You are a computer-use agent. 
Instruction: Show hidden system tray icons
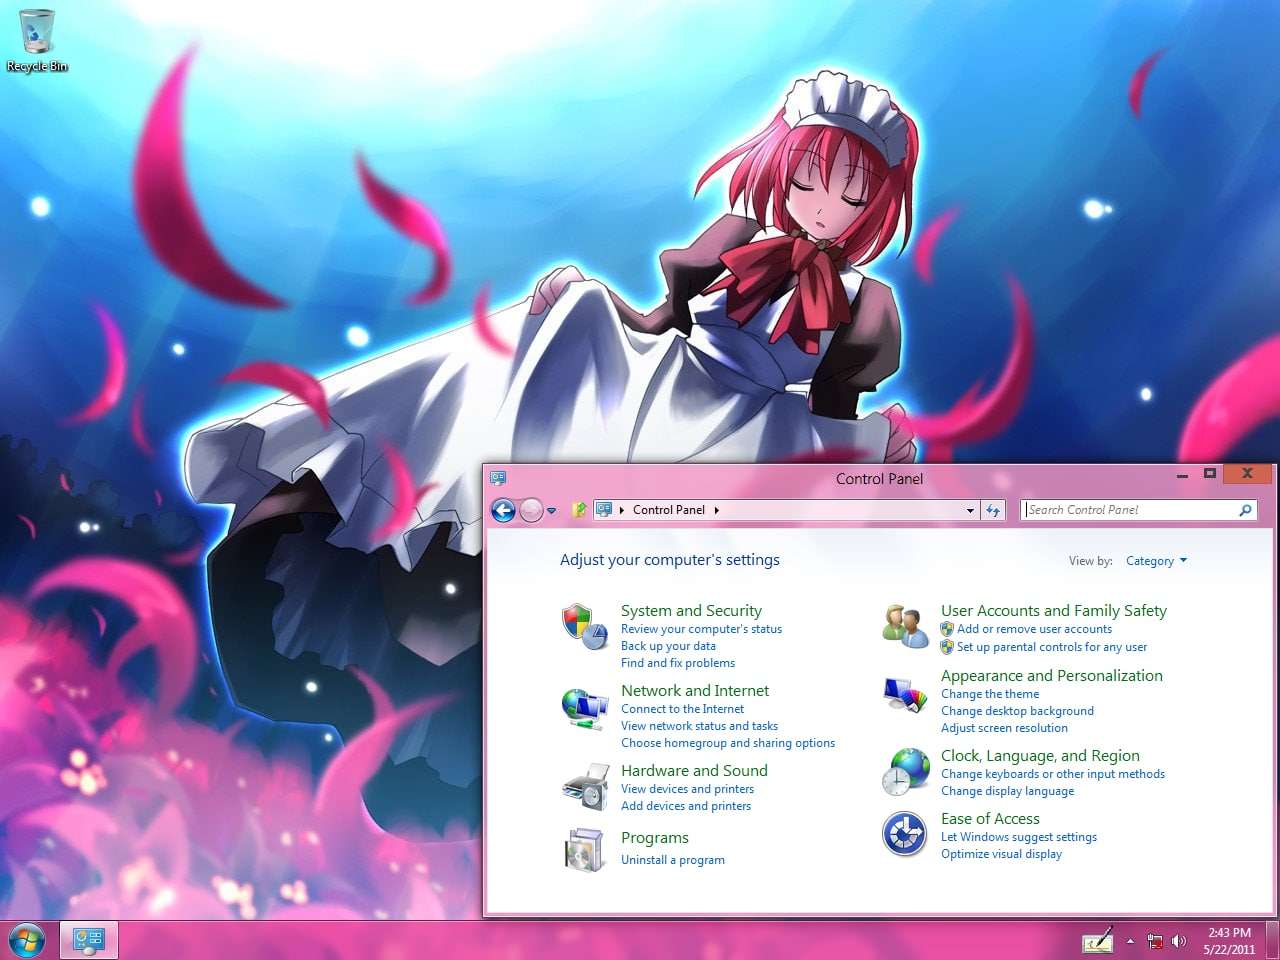[x=1130, y=941]
